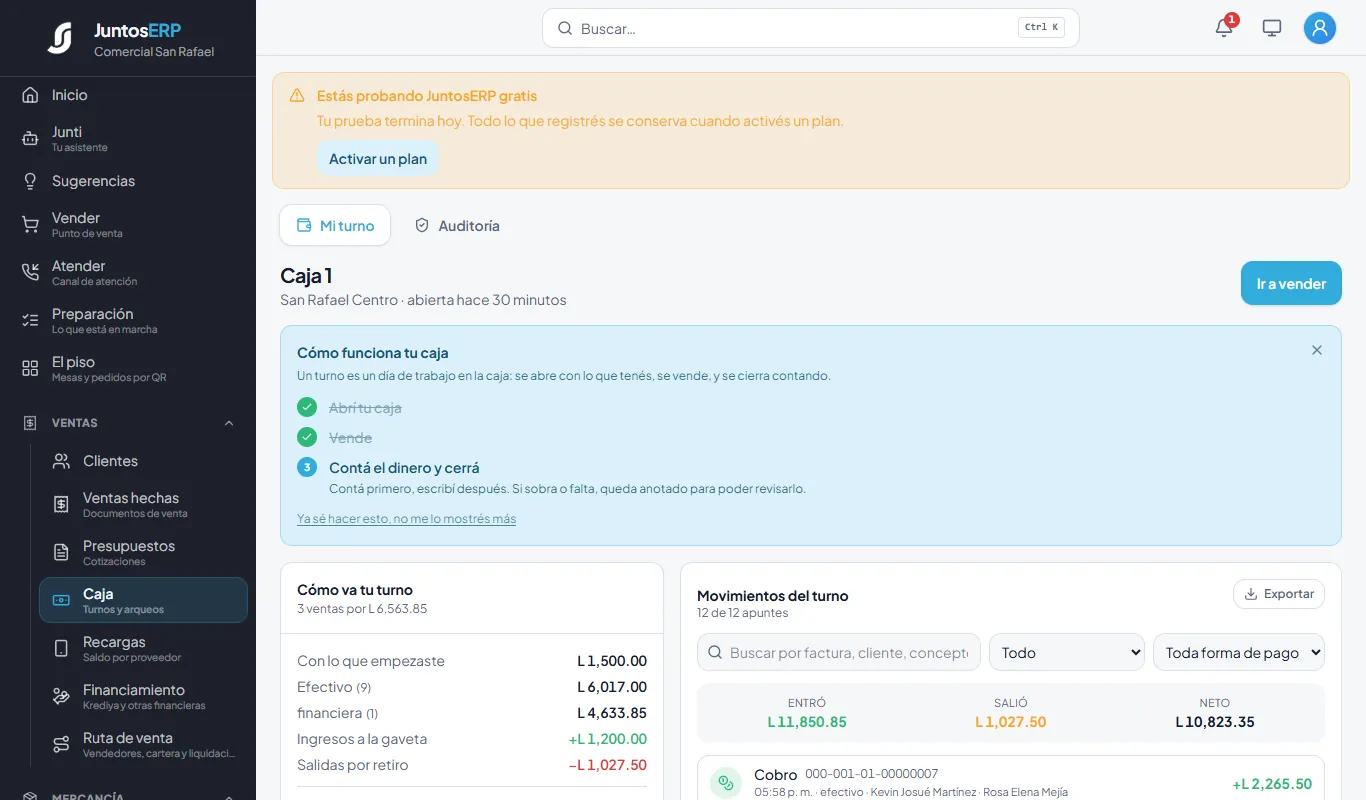Screen dimensions: 1366x800
Task: Open the Junti assistant menu item
Action: click(128, 139)
